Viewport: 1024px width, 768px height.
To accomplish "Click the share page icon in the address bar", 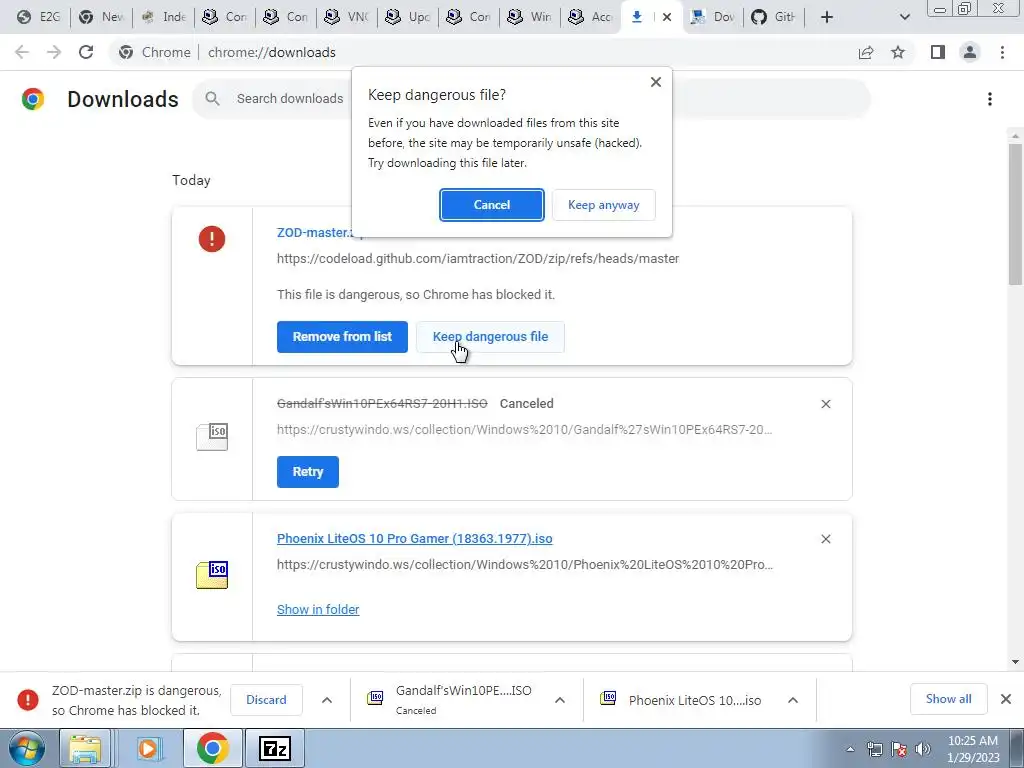I will pos(866,52).
